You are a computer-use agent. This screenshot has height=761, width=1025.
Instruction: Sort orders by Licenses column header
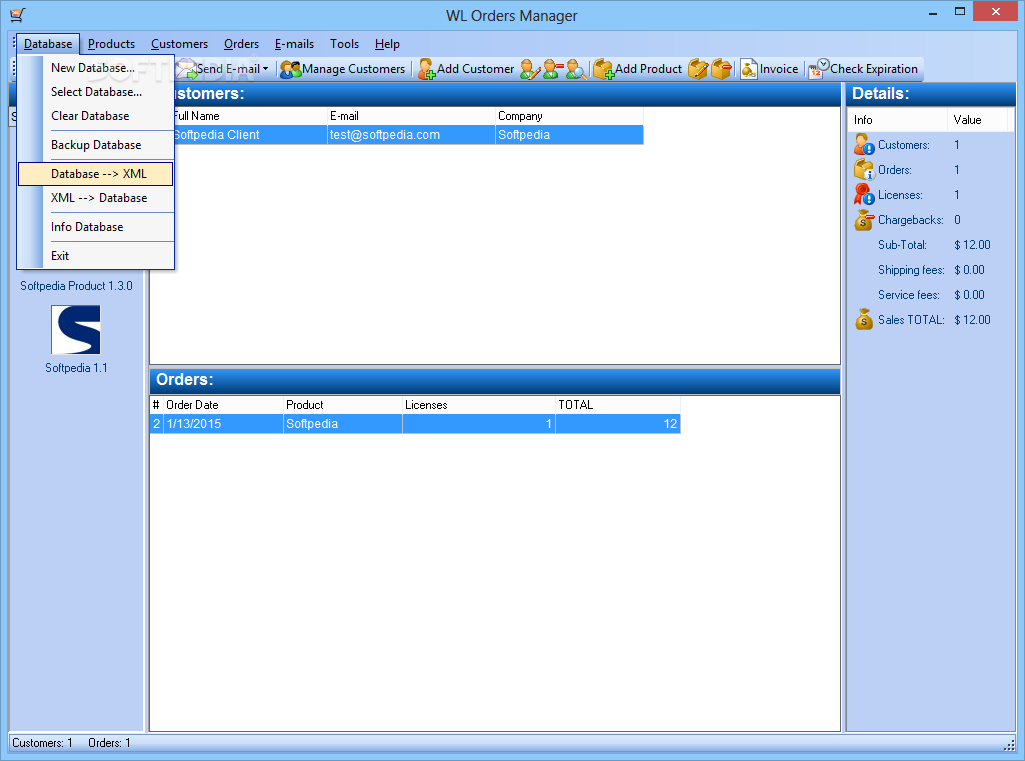coord(479,405)
